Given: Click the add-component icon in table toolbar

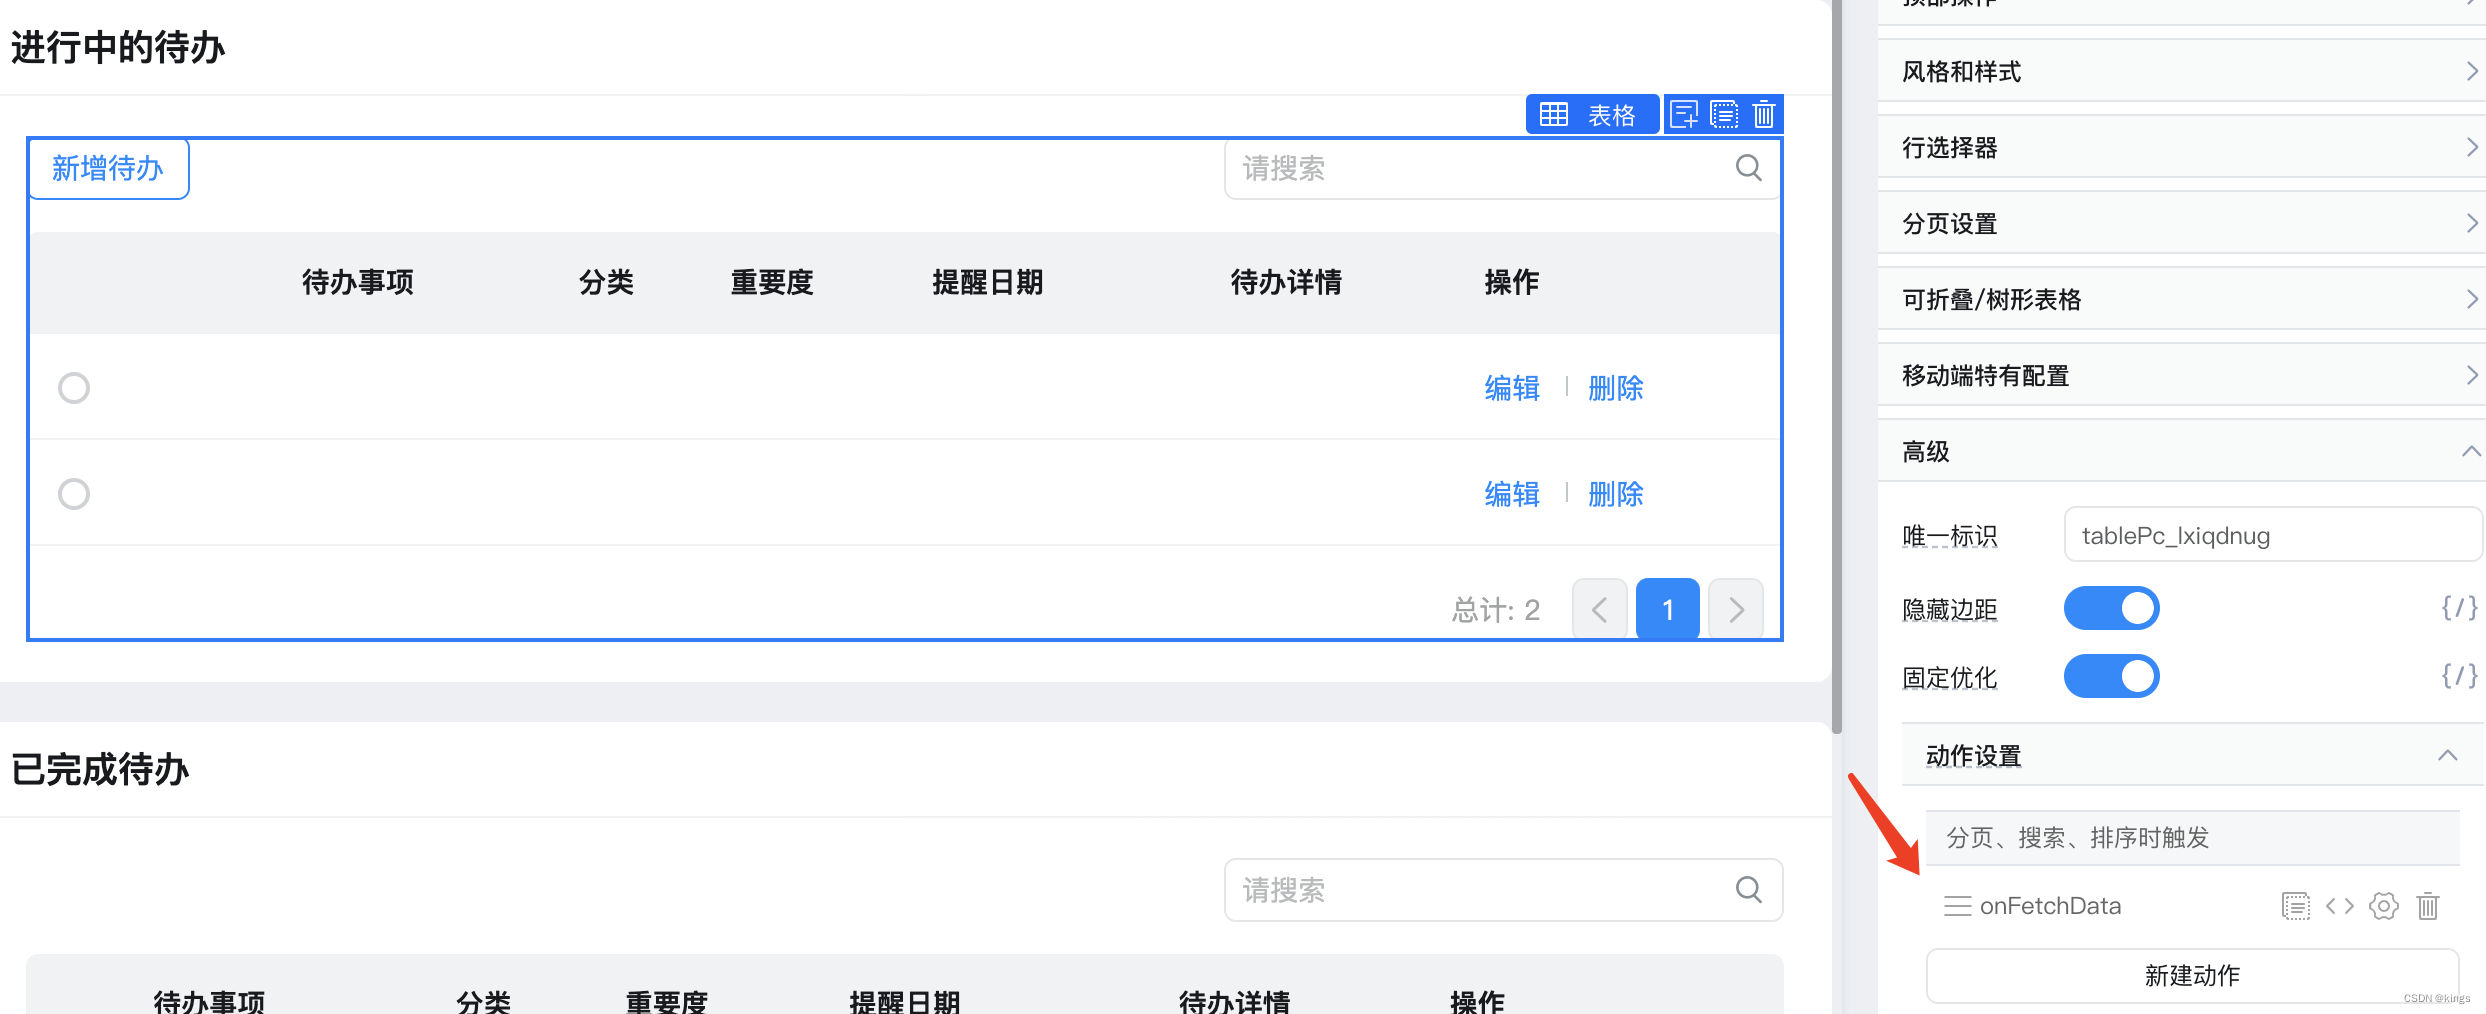Looking at the screenshot, I should point(1684,115).
